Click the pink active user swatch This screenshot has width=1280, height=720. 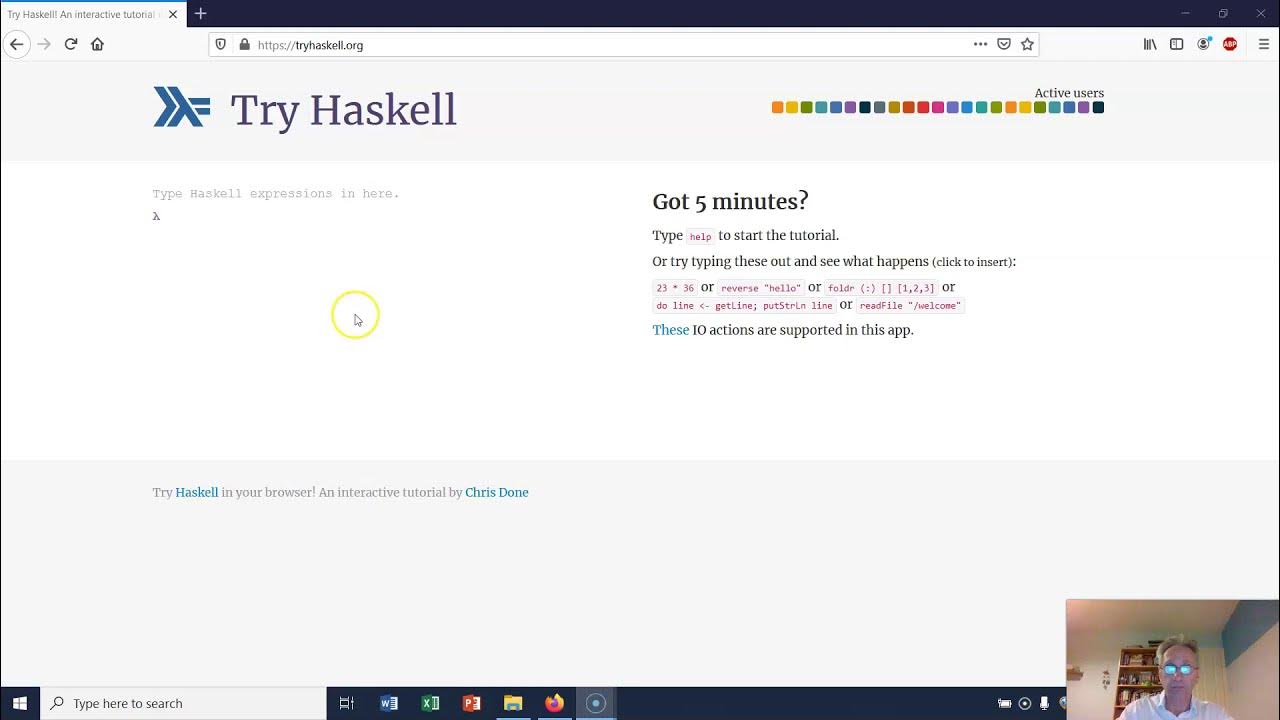[938, 107]
